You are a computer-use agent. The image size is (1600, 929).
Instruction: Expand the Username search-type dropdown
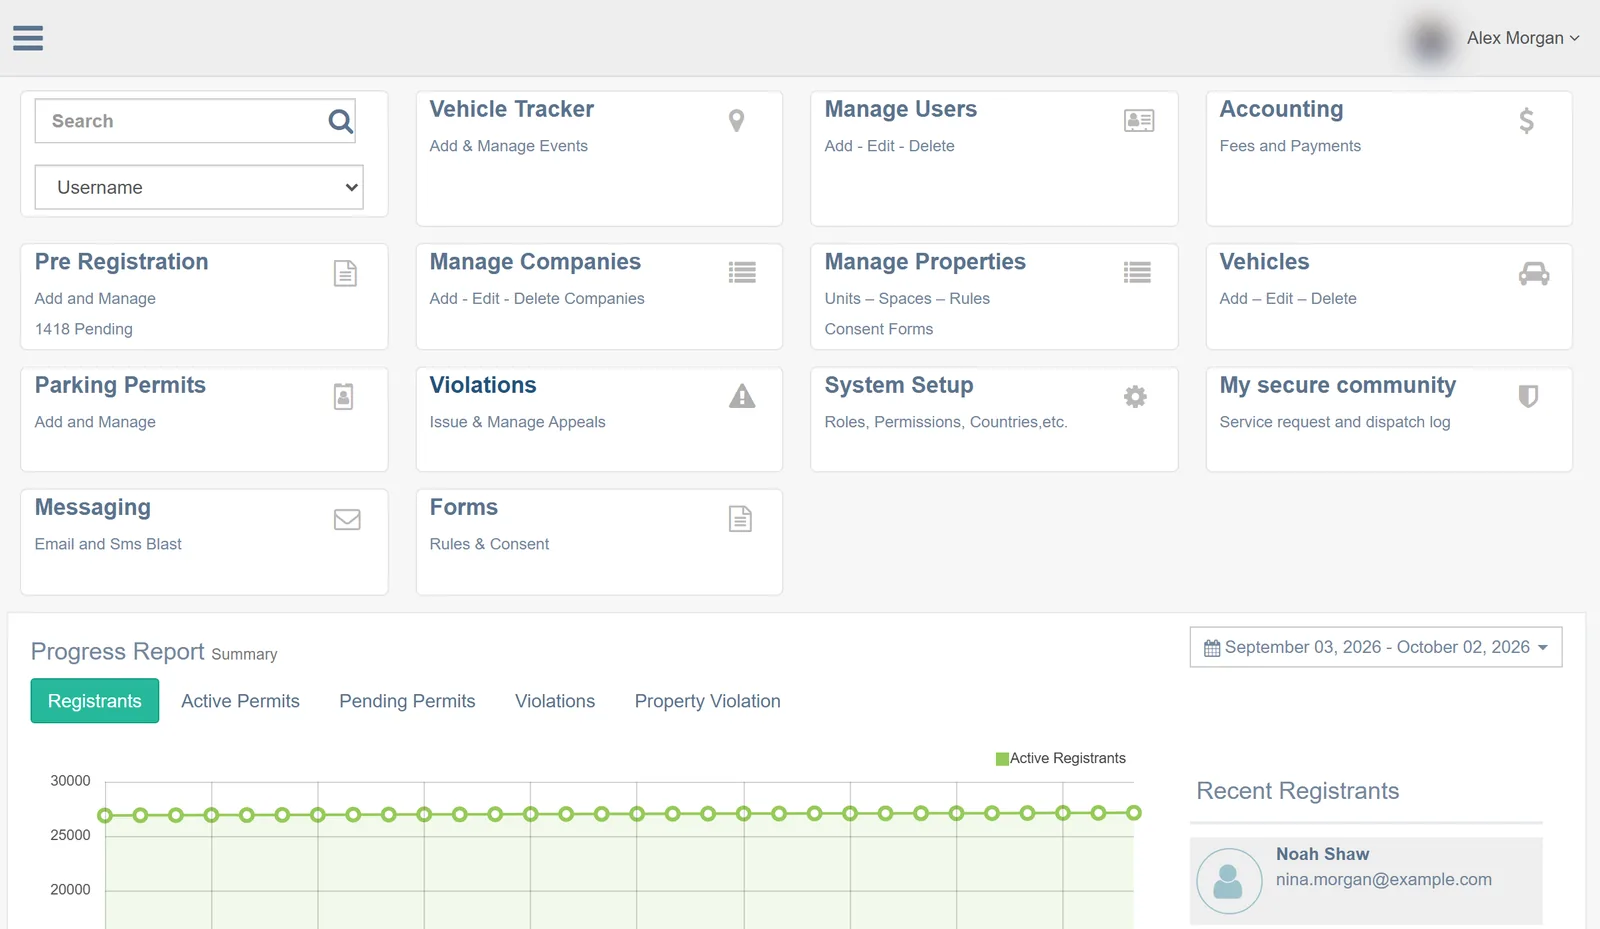[199, 187]
